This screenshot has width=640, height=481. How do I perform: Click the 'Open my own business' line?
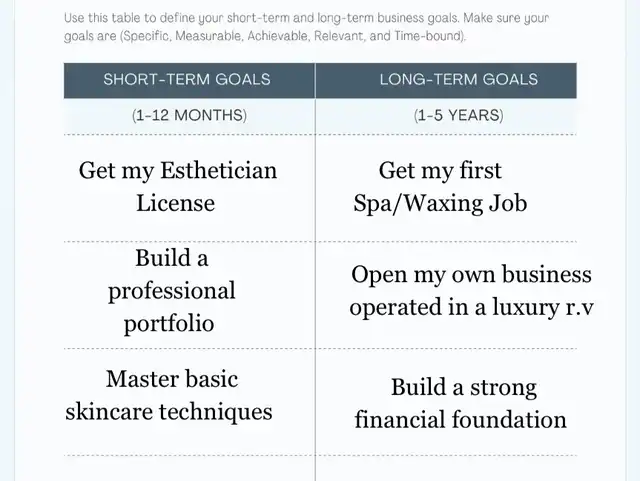click(472, 274)
